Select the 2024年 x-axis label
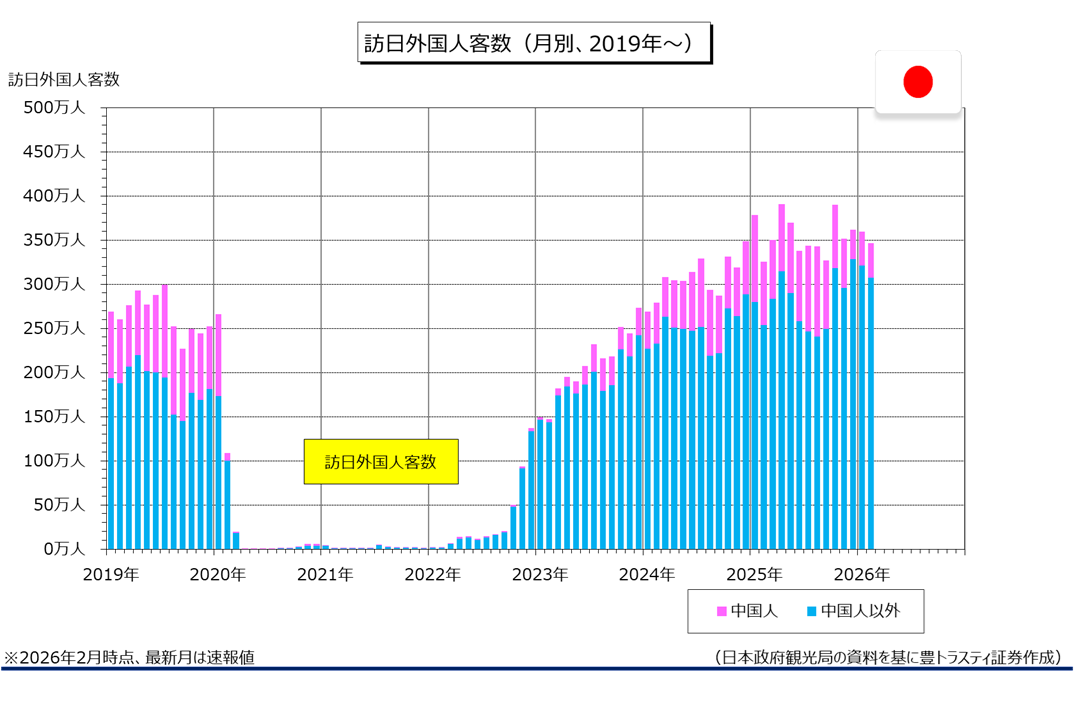This screenshot has height=707, width=1074. point(647,575)
